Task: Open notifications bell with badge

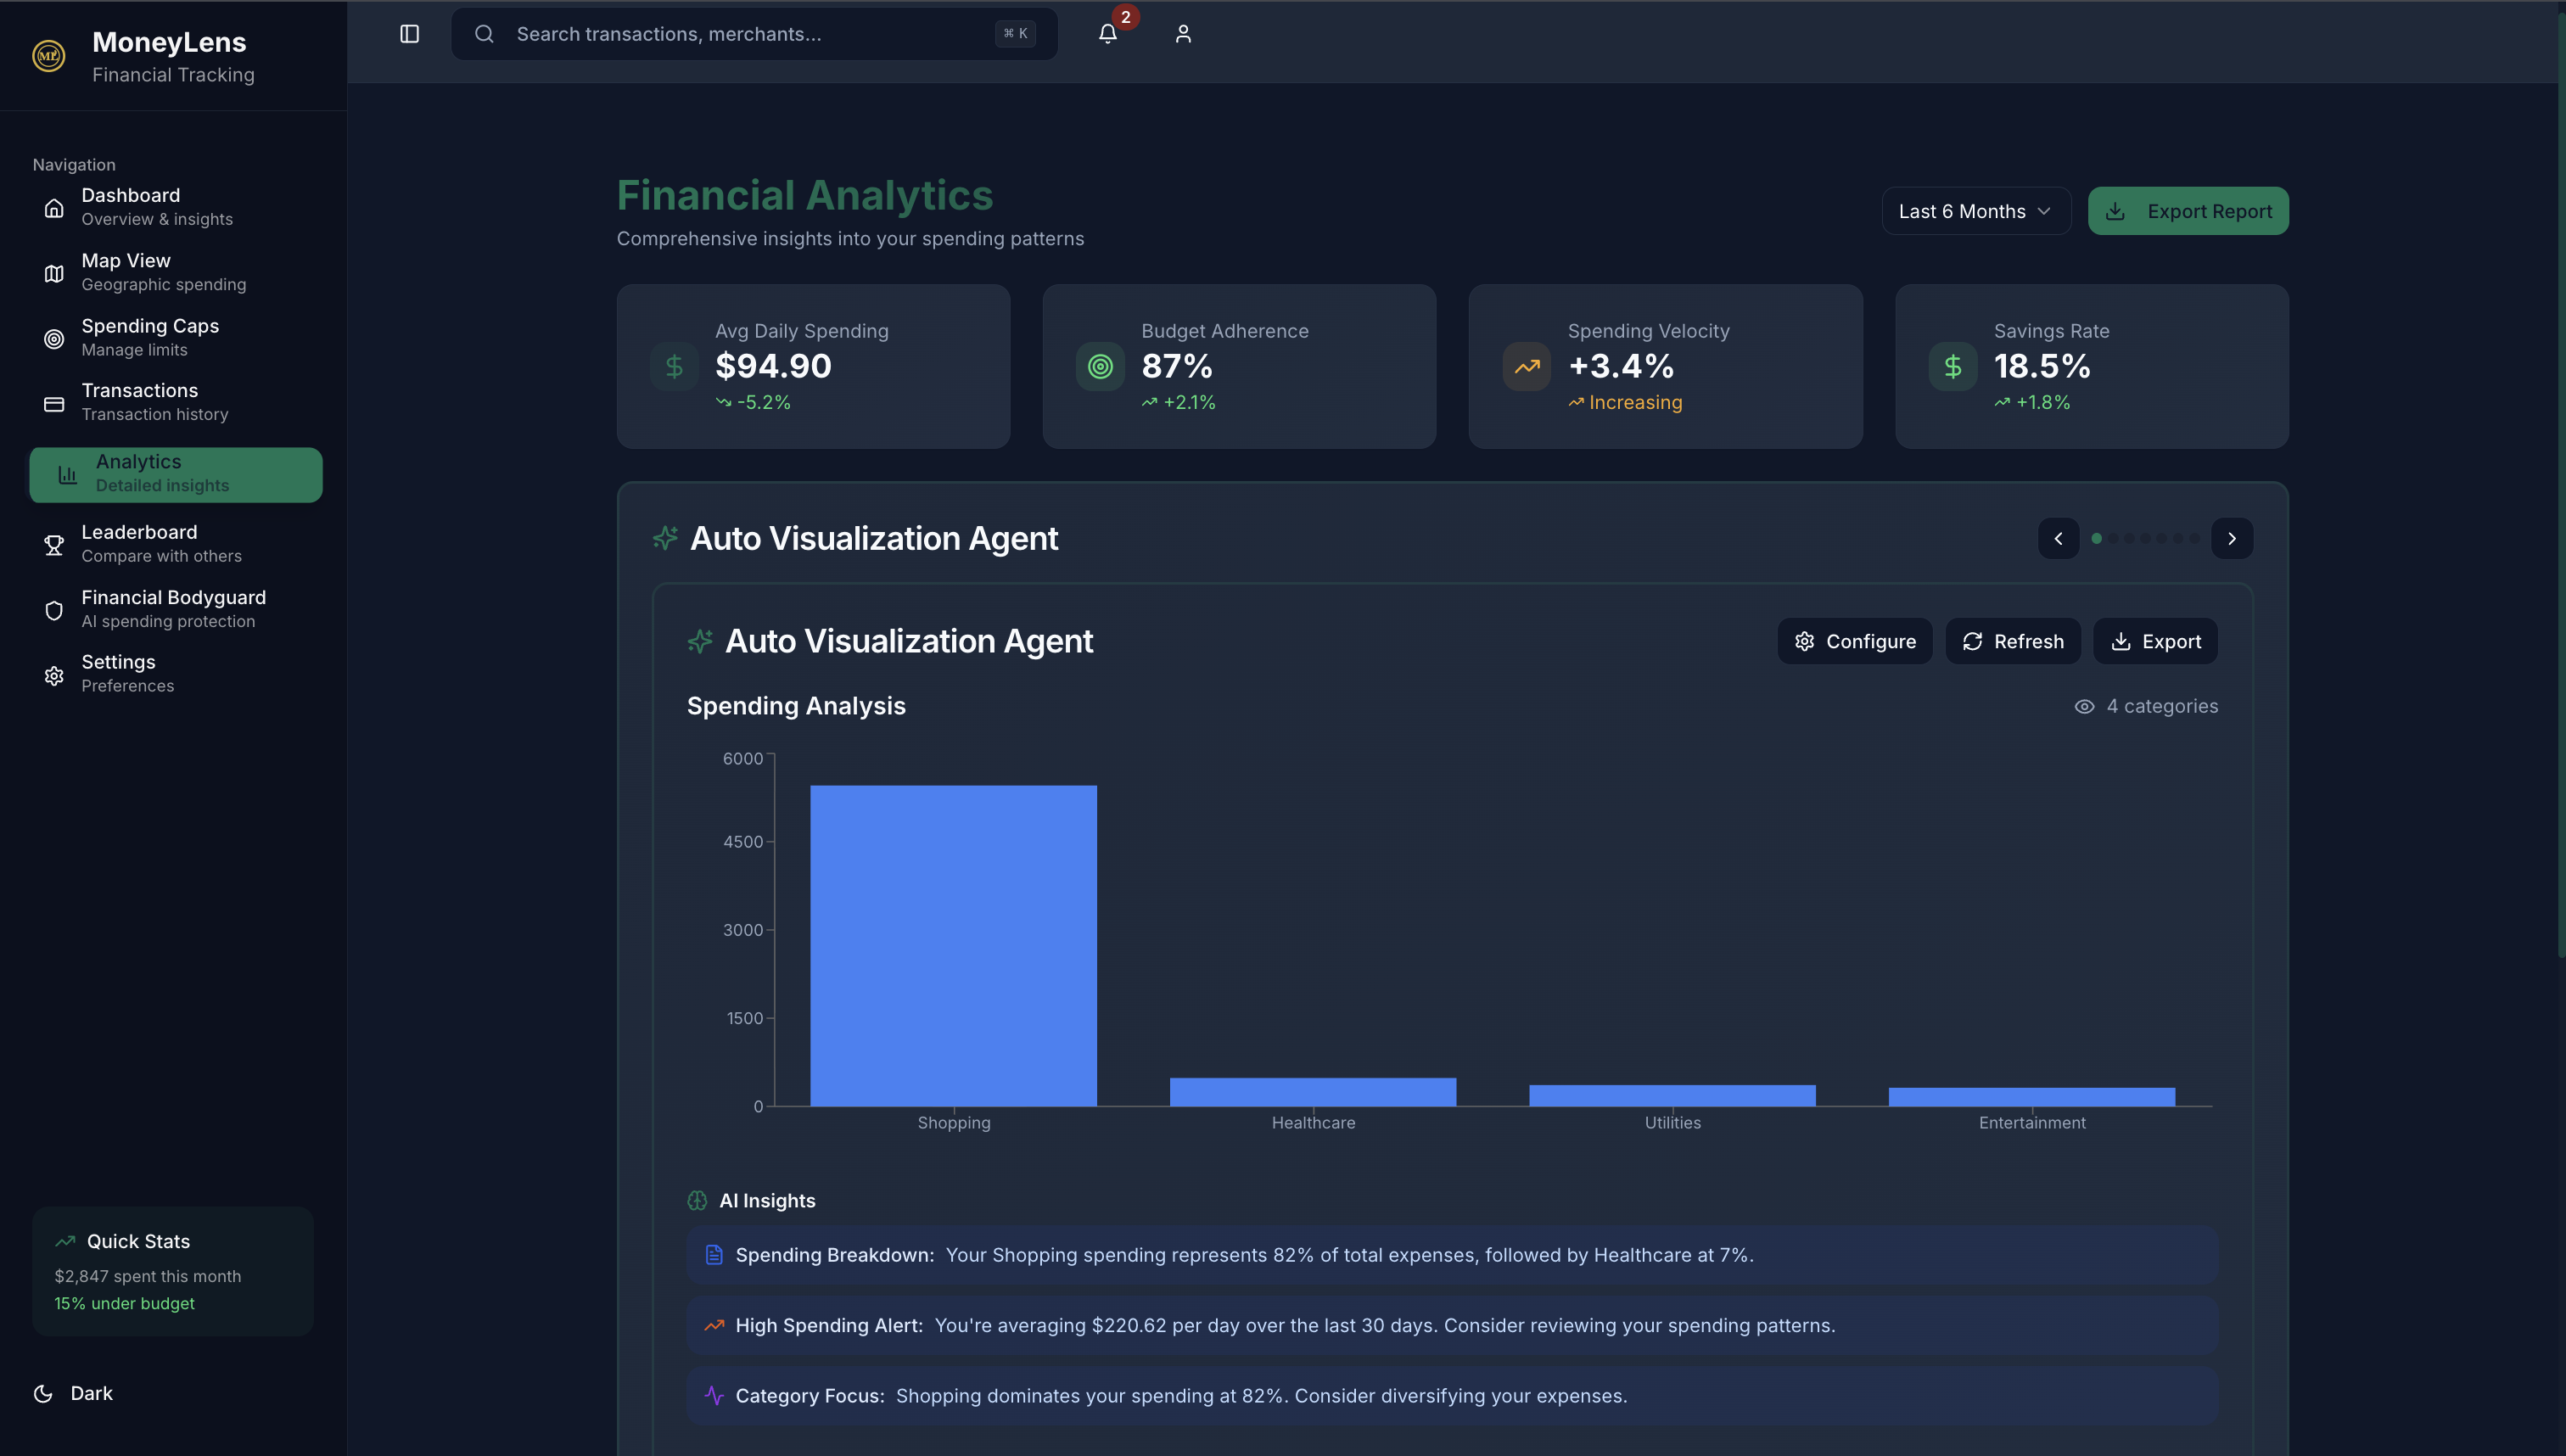Action: click(x=1107, y=34)
